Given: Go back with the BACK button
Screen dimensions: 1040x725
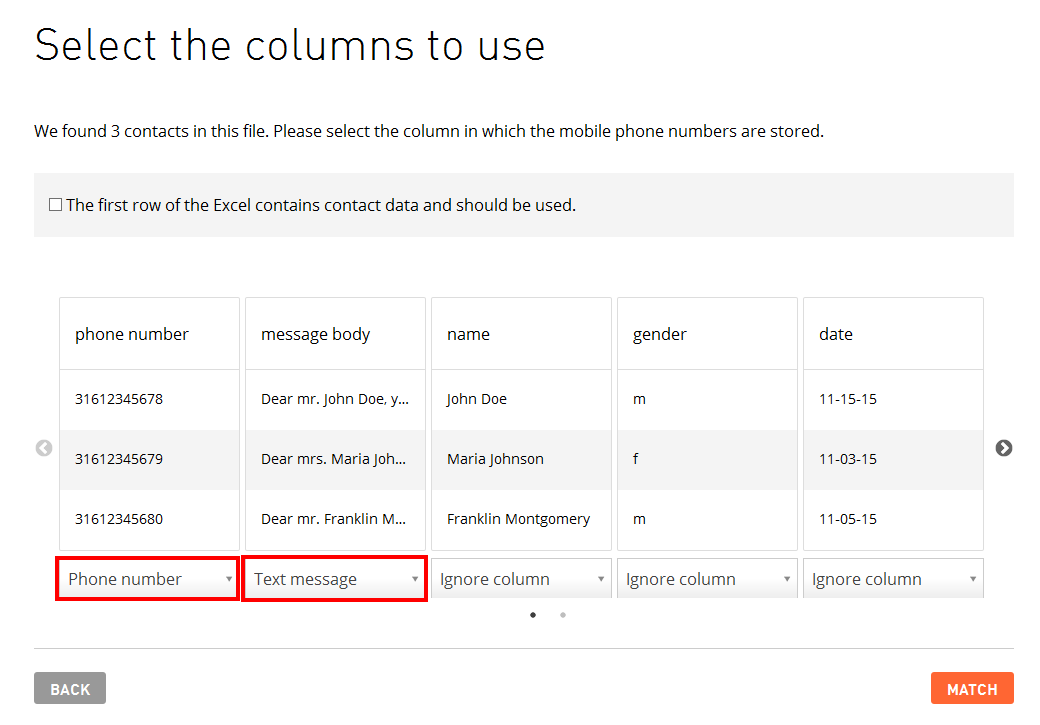Looking at the screenshot, I should pyautogui.click(x=70, y=689).
